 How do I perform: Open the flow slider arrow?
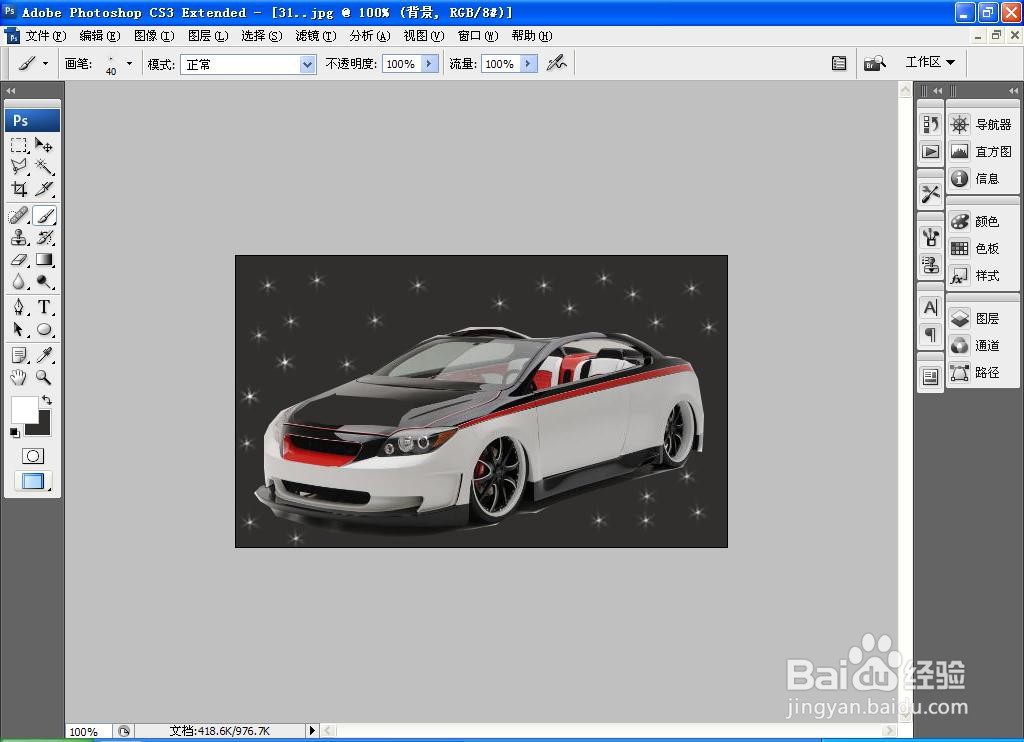click(x=529, y=63)
